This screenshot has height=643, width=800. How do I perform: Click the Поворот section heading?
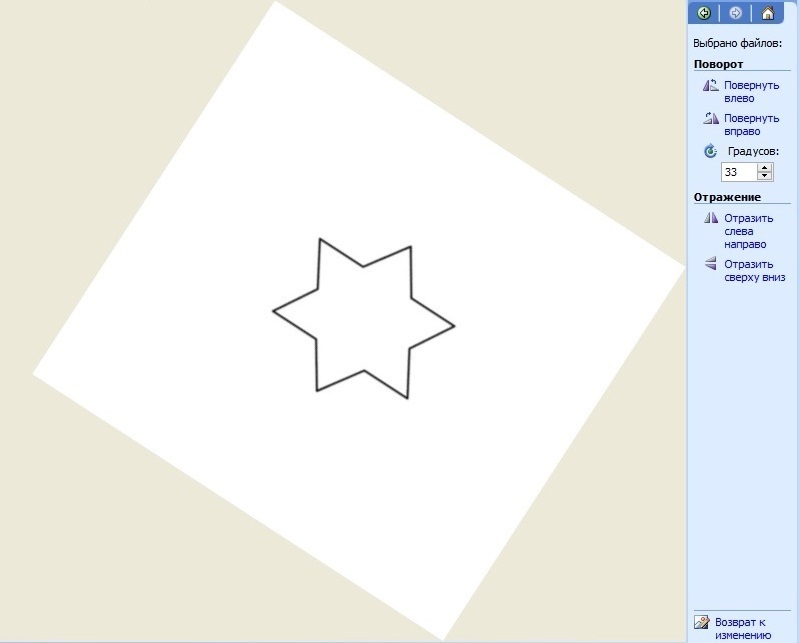pyautogui.click(x=718, y=64)
